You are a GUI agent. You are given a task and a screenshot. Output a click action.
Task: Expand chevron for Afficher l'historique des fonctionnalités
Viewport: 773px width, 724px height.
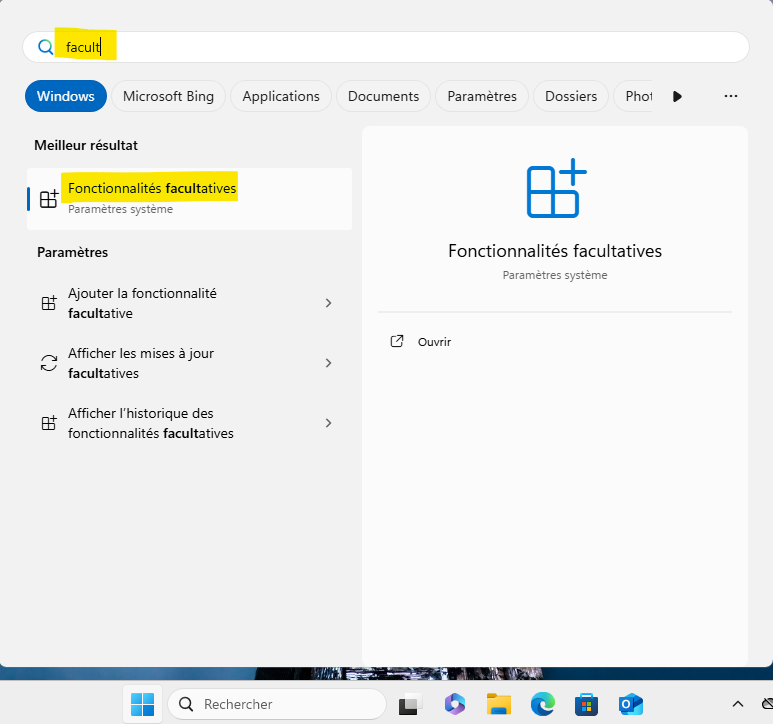328,423
